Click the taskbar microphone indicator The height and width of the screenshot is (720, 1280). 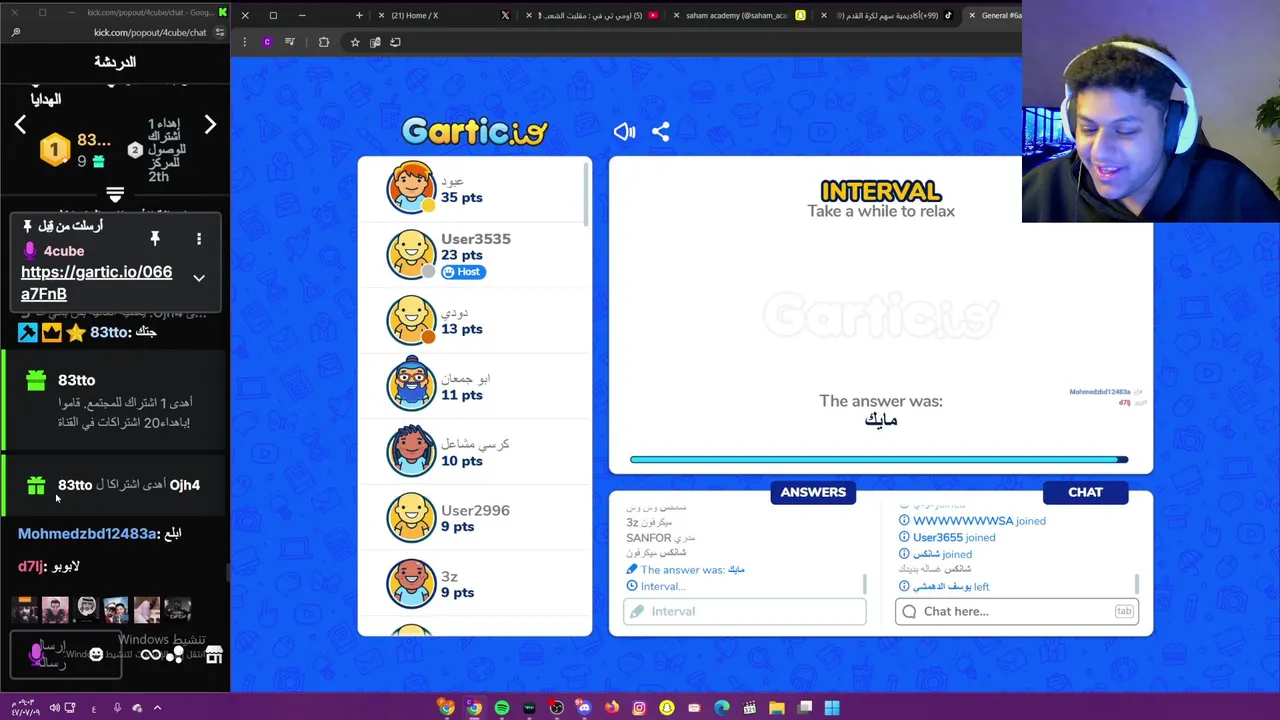[117, 708]
